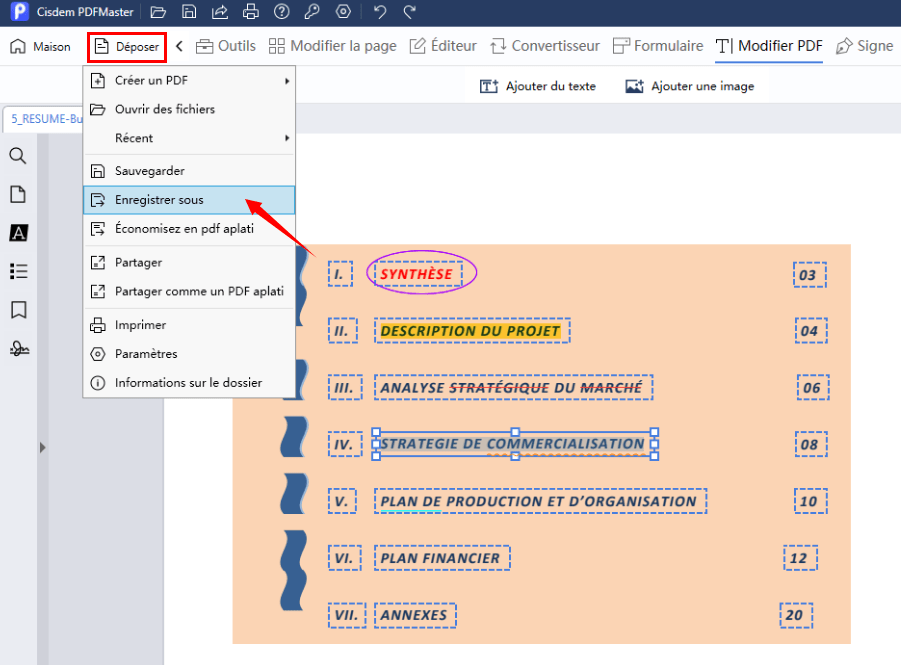Viewport: 902px width, 665px height.
Task: Click the open folder icon in title bar
Action: coord(158,12)
